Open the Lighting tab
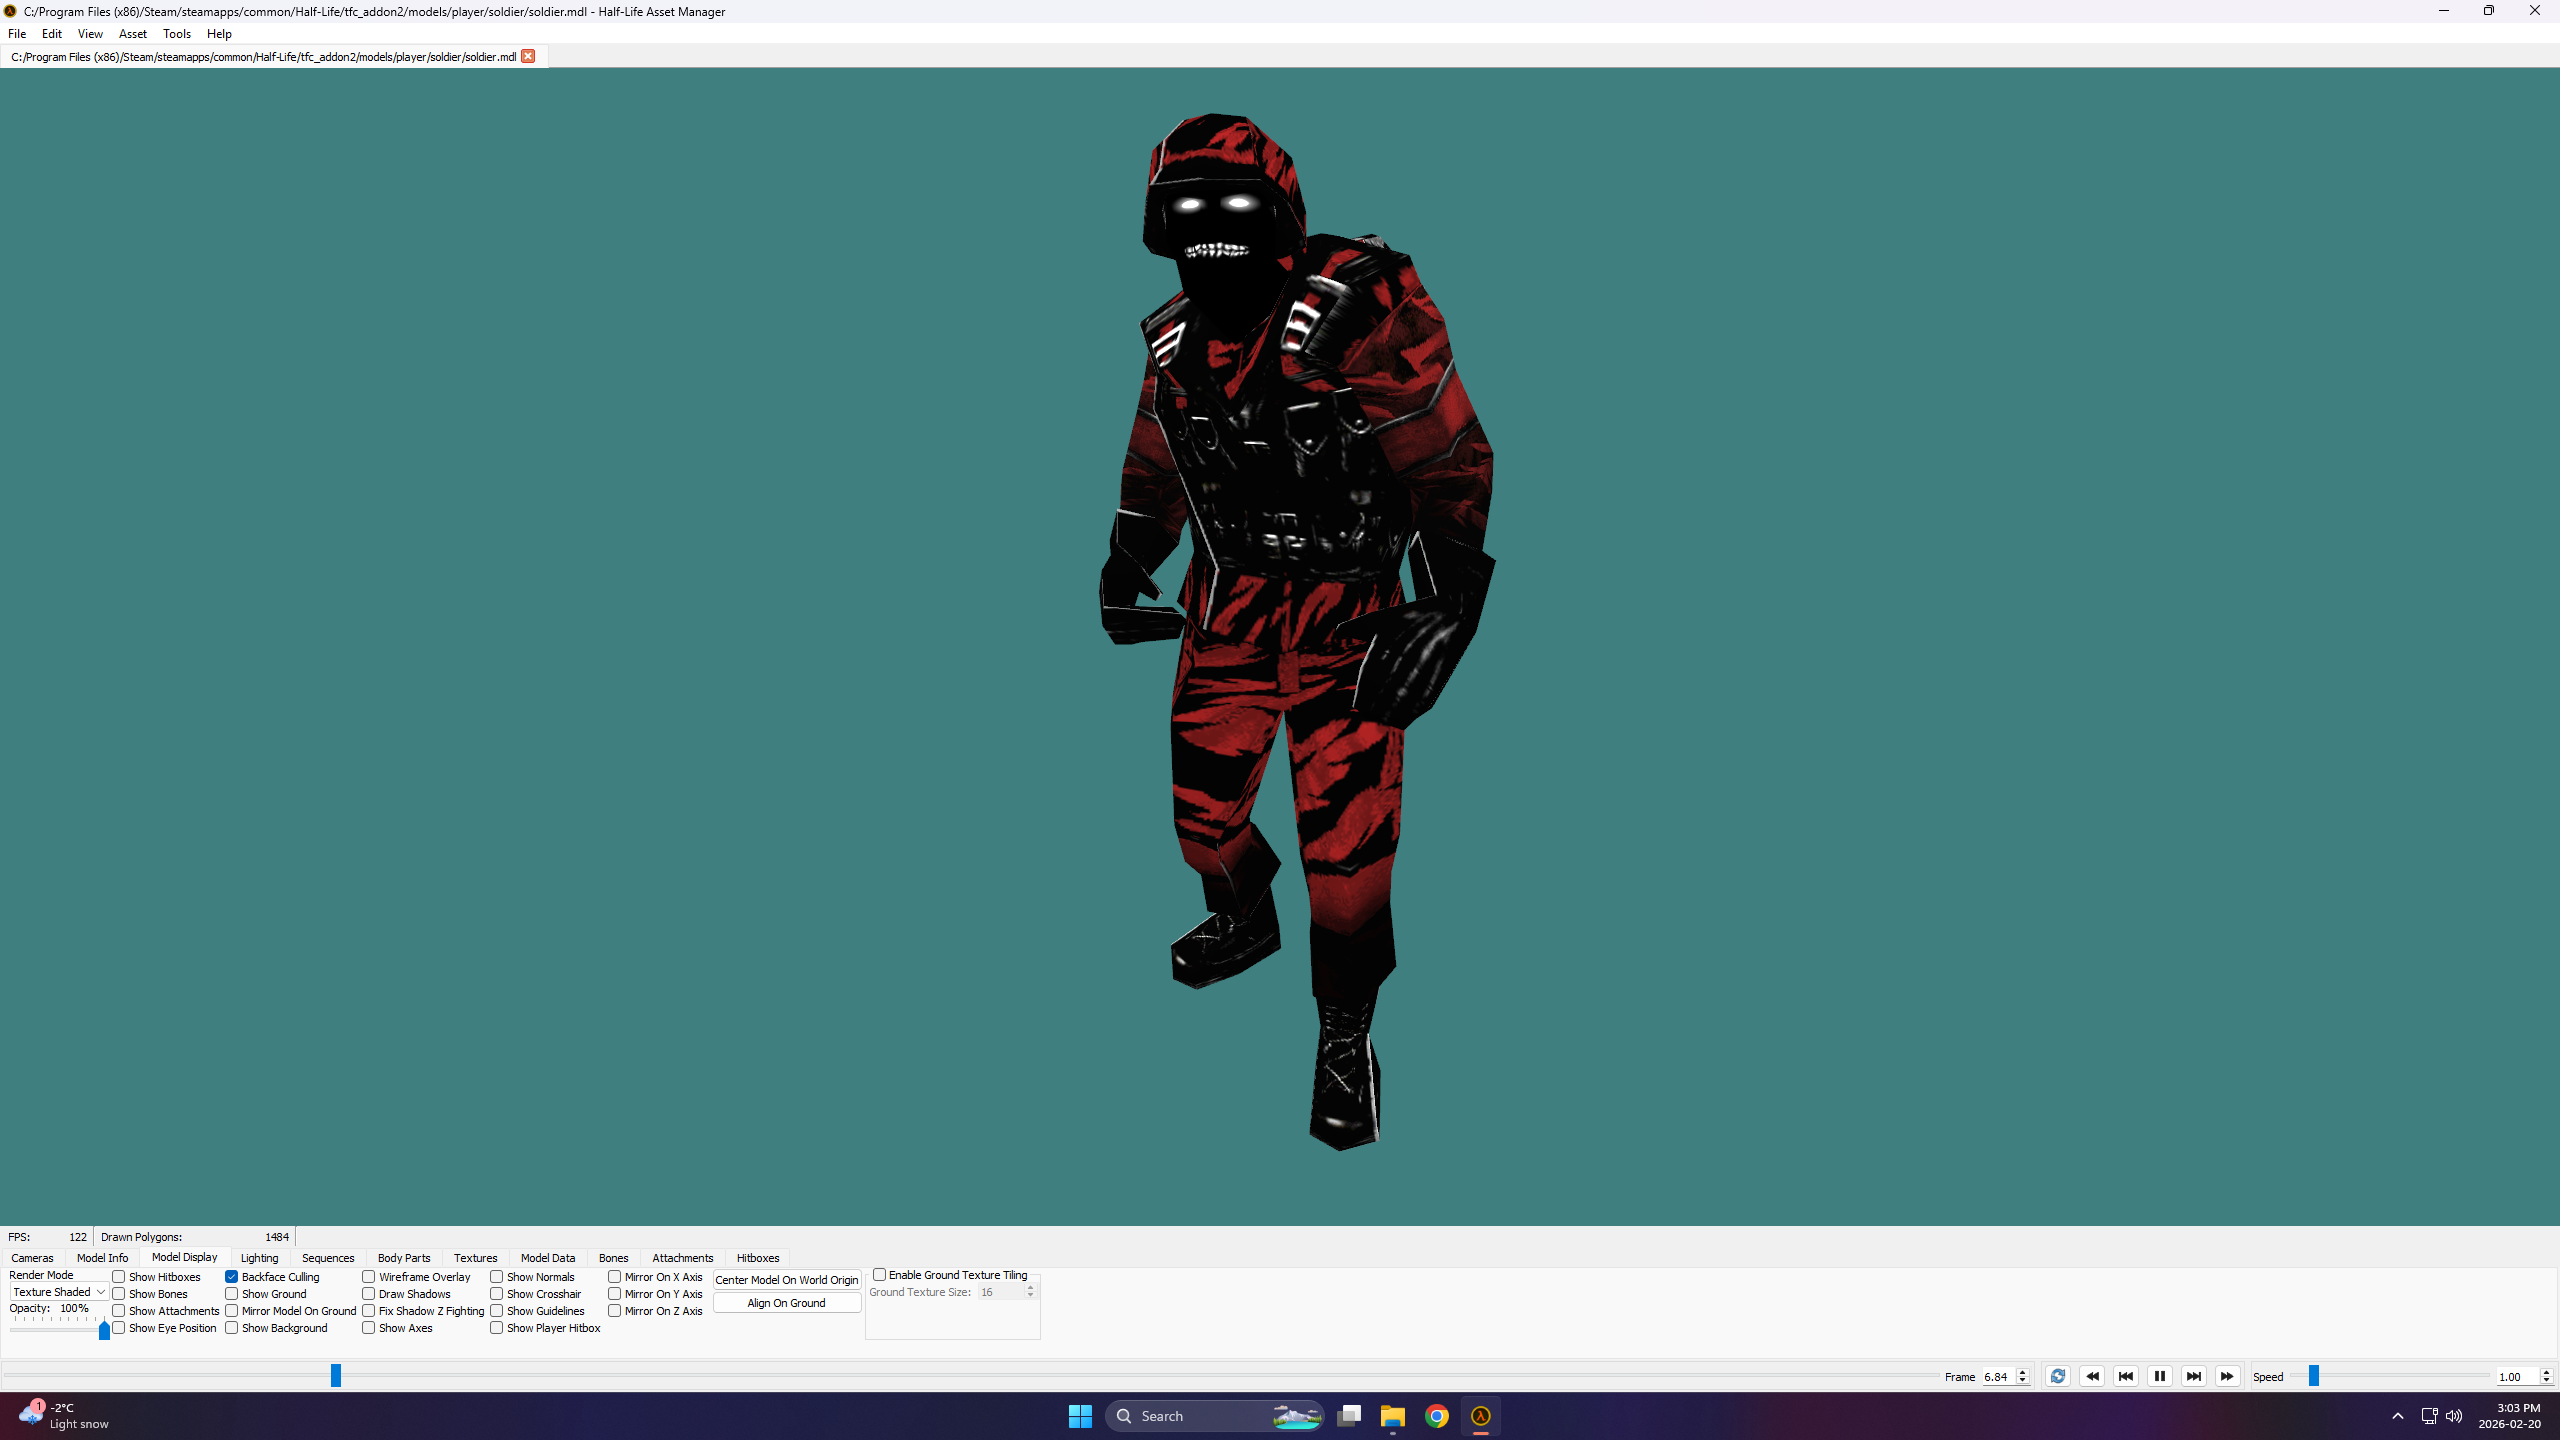Viewport: 2560px width, 1440px height. pyautogui.click(x=260, y=1258)
